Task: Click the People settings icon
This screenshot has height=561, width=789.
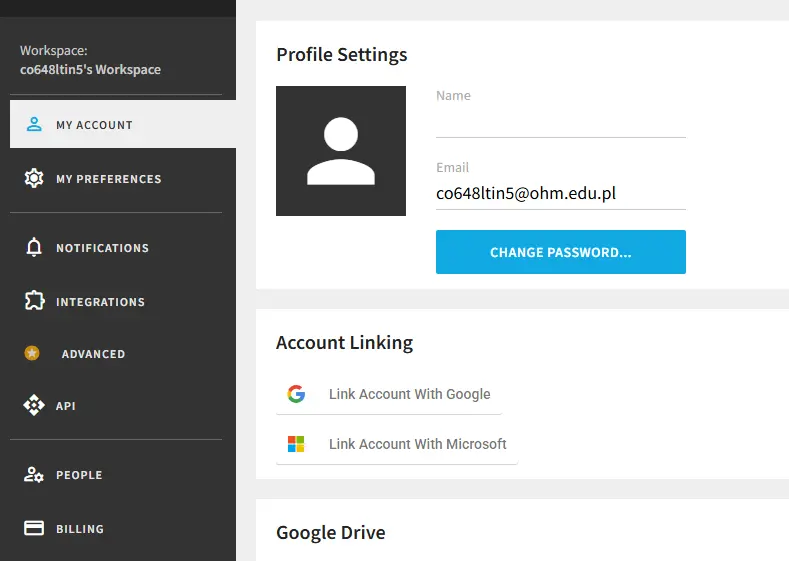Action: click(x=34, y=474)
